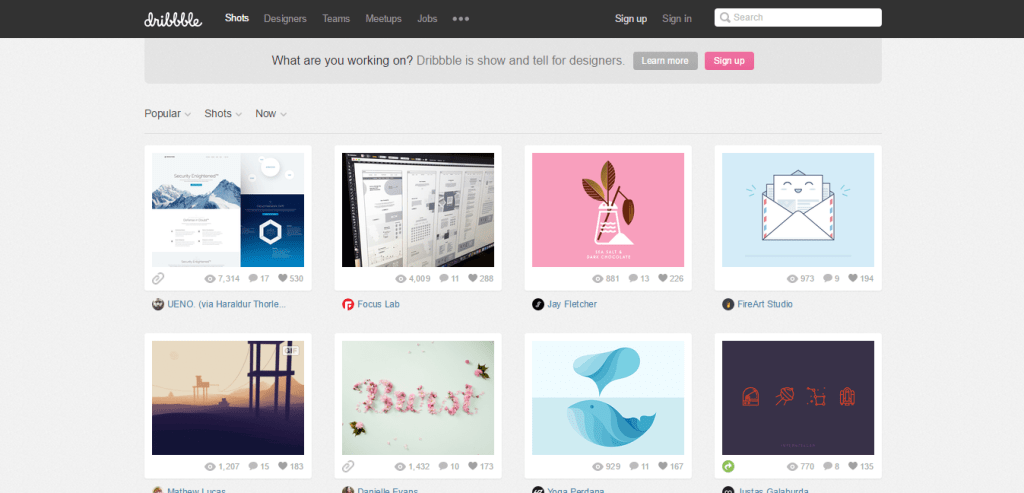Expand the Now timeframe dropdown
The image size is (1024, 493).
coord(271,114)
